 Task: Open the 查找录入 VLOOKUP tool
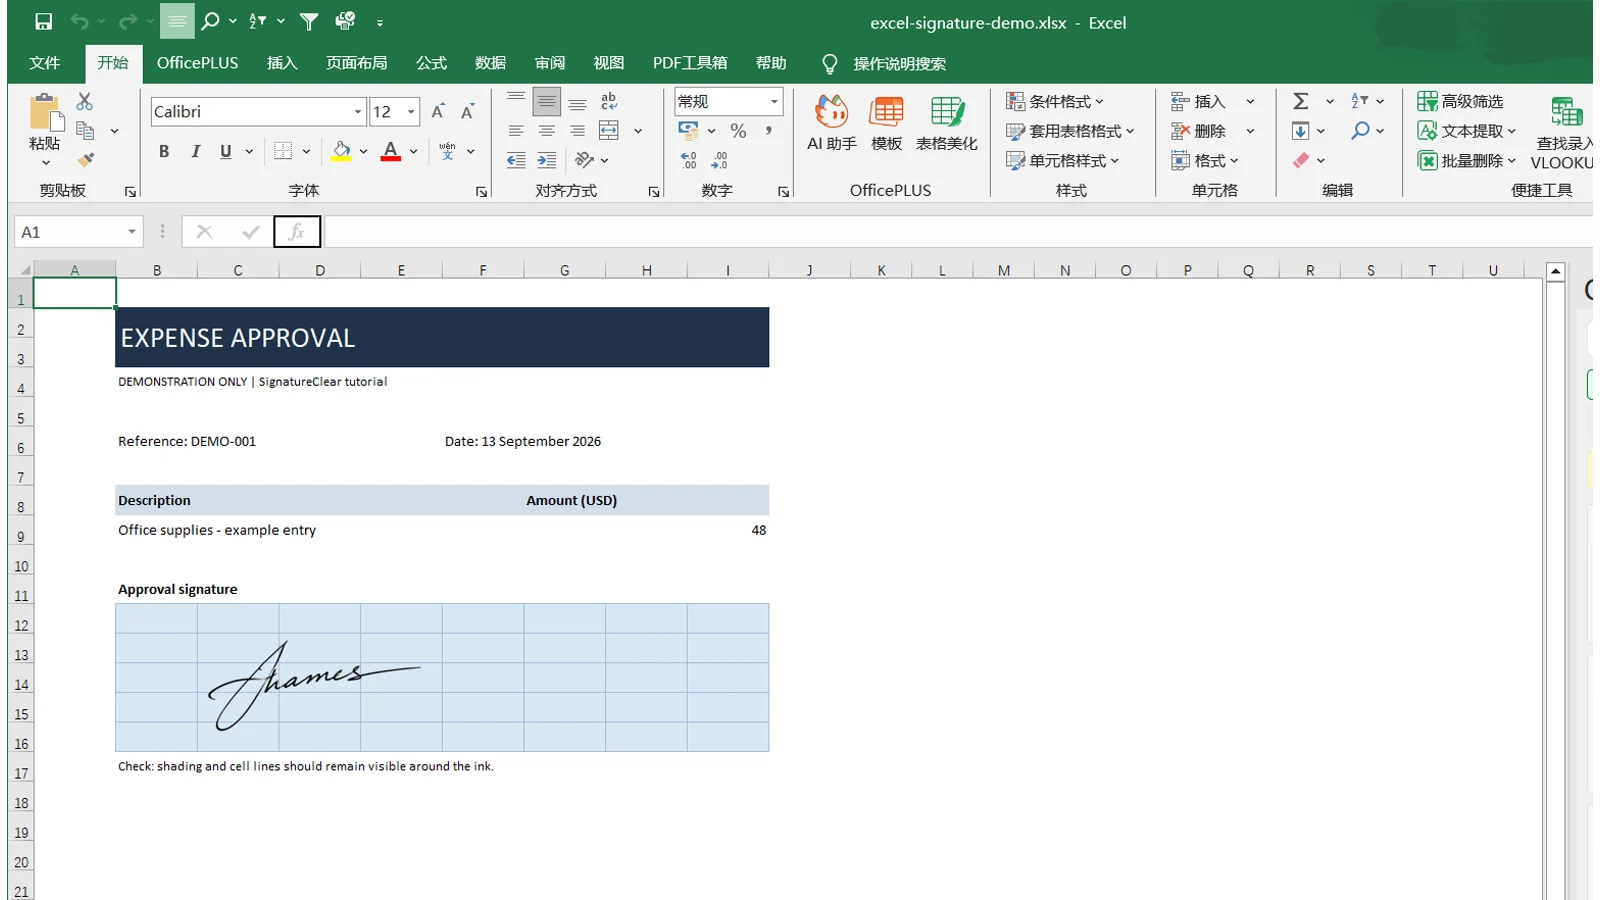[x=1564, y=133]
